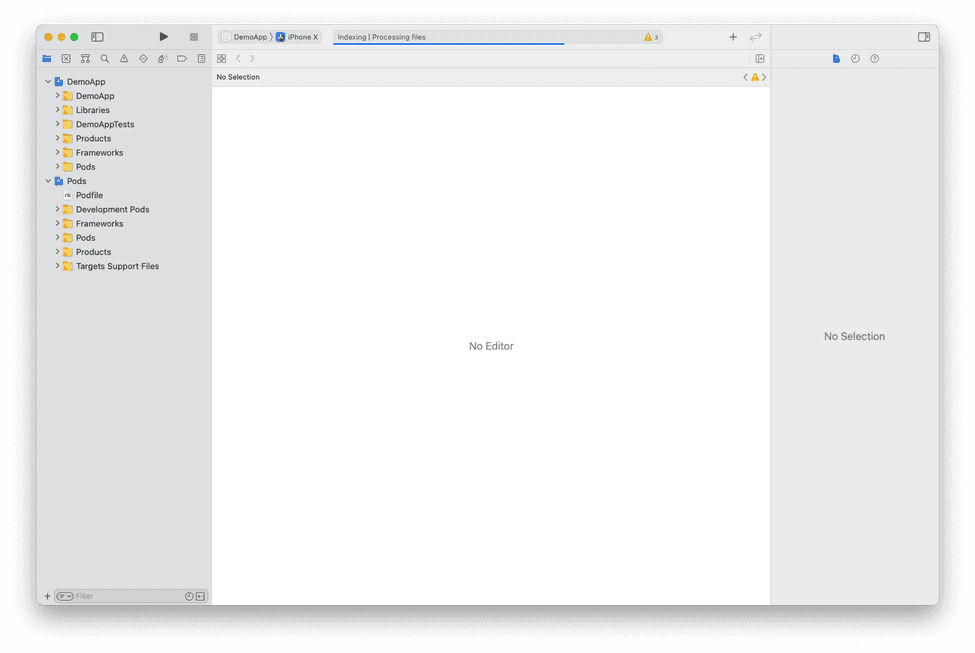Open the iPhone X destination selector
Screen dimensions: 975x653
coord(298,36)
